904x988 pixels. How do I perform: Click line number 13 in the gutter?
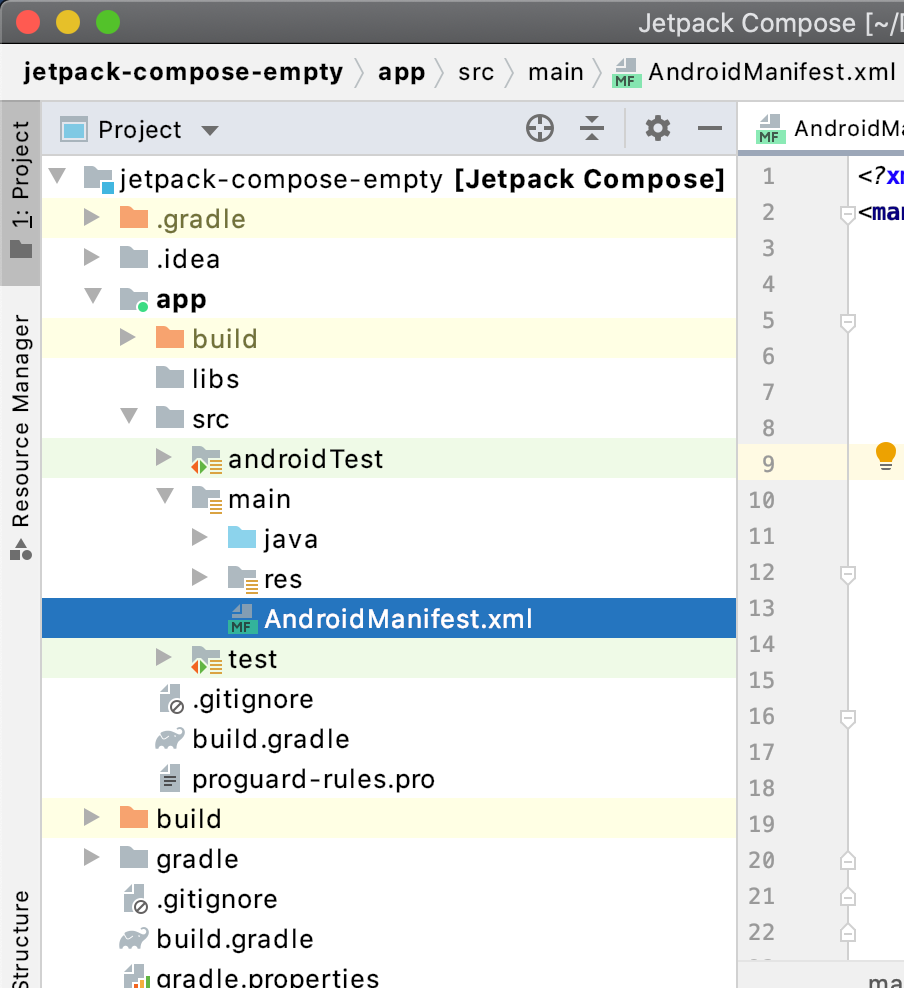pyautogui.click(x=762, y=608)
